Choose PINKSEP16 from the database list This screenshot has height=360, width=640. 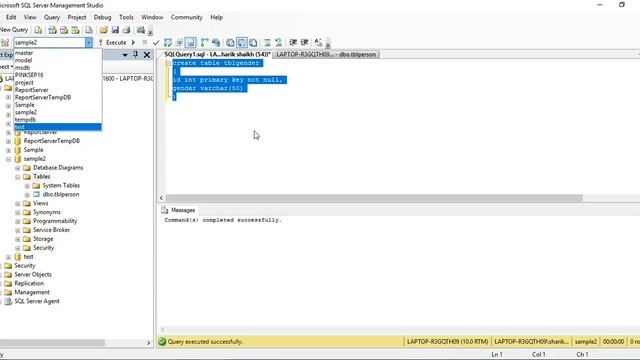click(58, 75)
